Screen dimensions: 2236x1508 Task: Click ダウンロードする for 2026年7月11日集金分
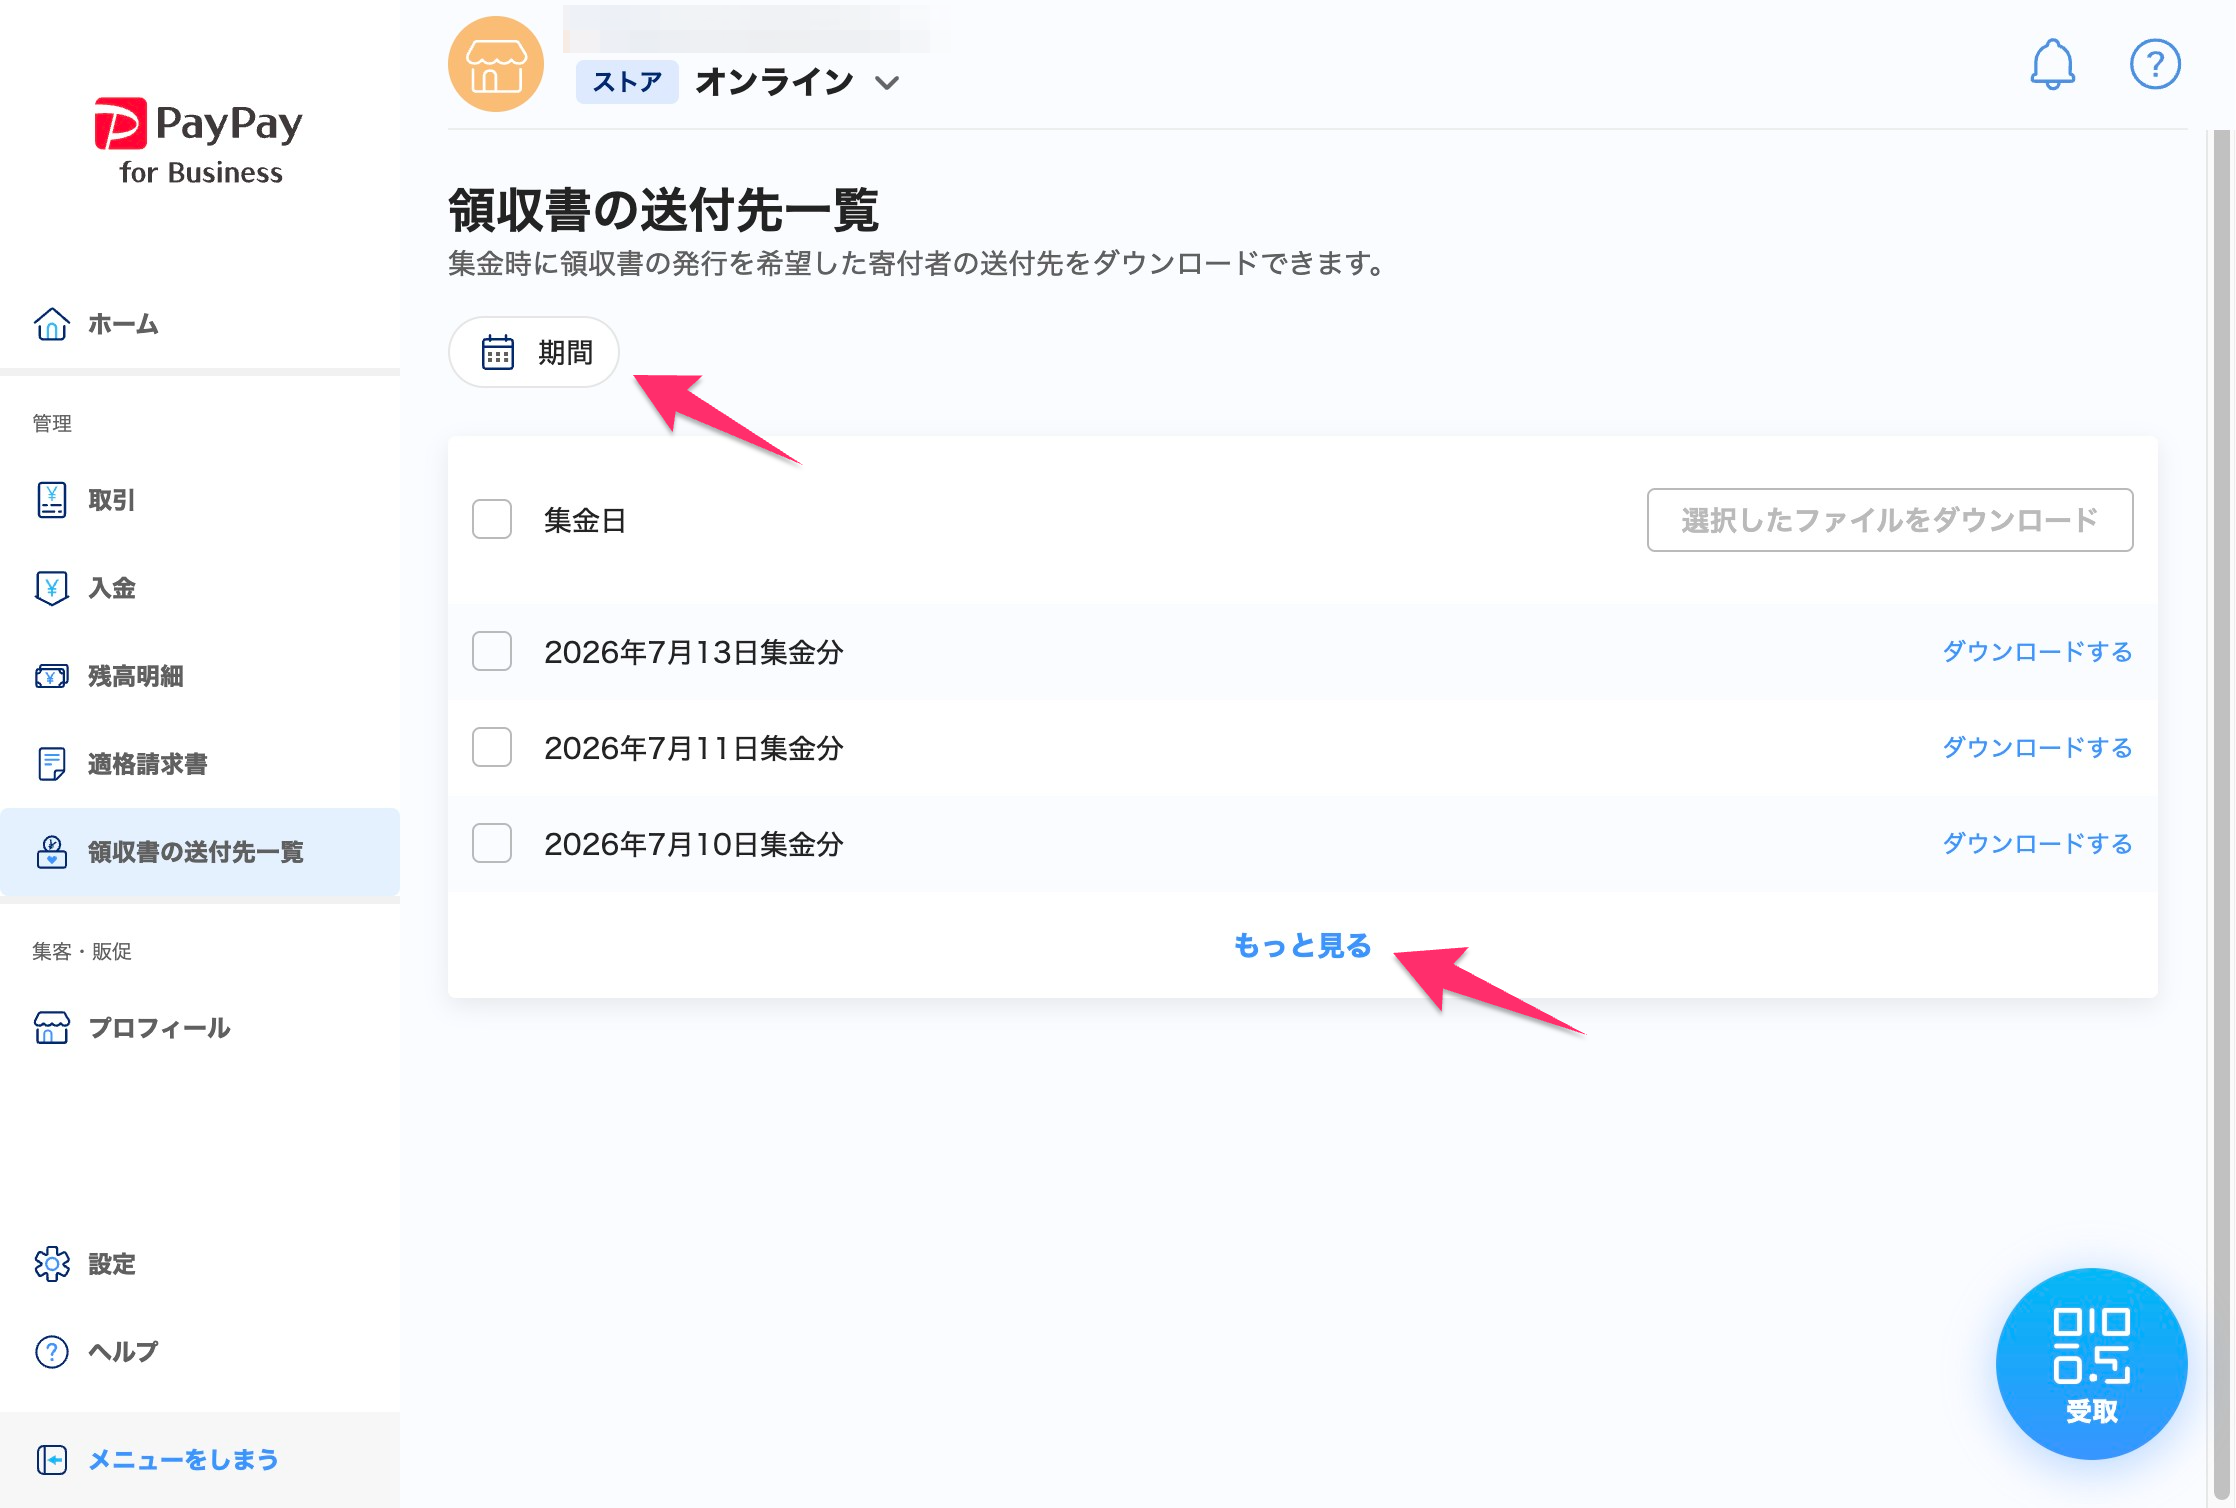coord(2037,748)
